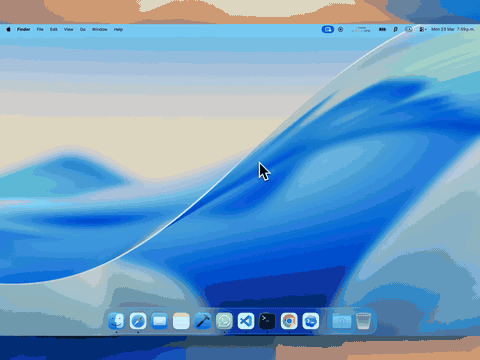The width and height of the screenshot is (480, 360).
Task: Open the Mail app in the Dock
Action: pos(159,321)
